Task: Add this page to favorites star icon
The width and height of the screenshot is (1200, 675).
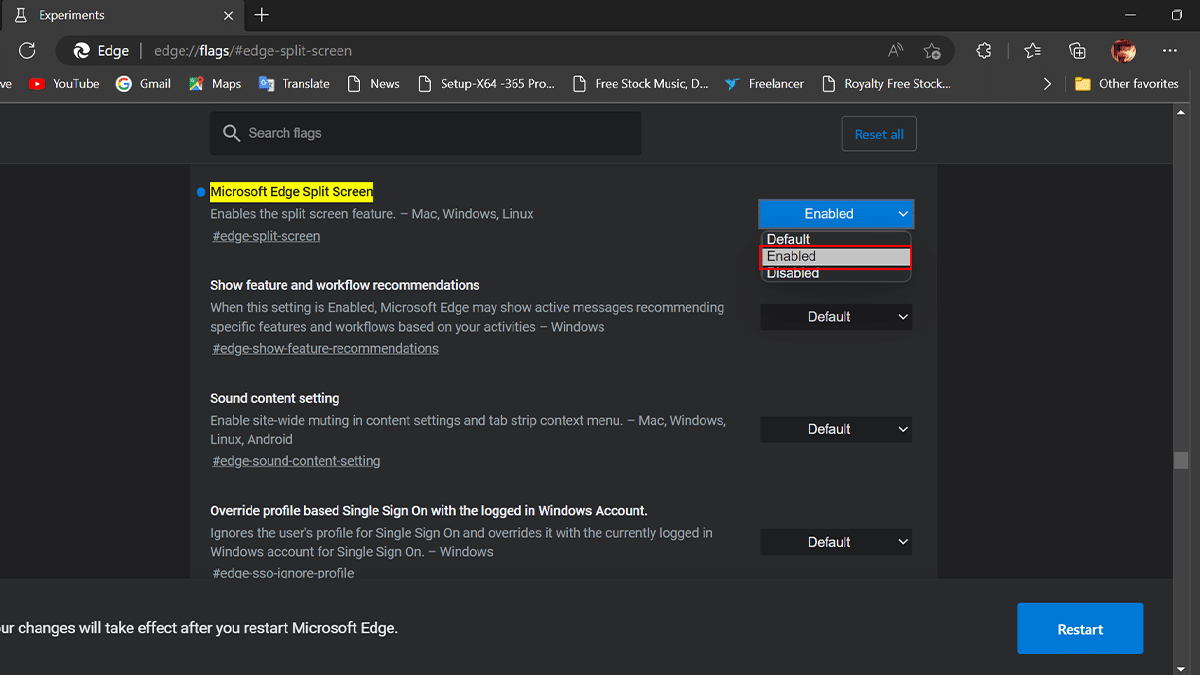Action: pos(932,51)
